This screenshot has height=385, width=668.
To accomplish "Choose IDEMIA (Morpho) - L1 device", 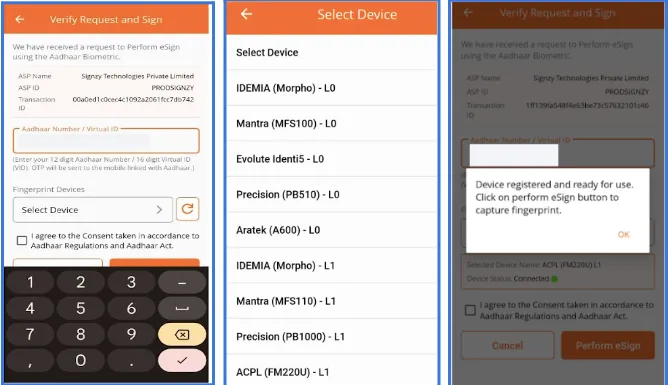I will [331, 266].
